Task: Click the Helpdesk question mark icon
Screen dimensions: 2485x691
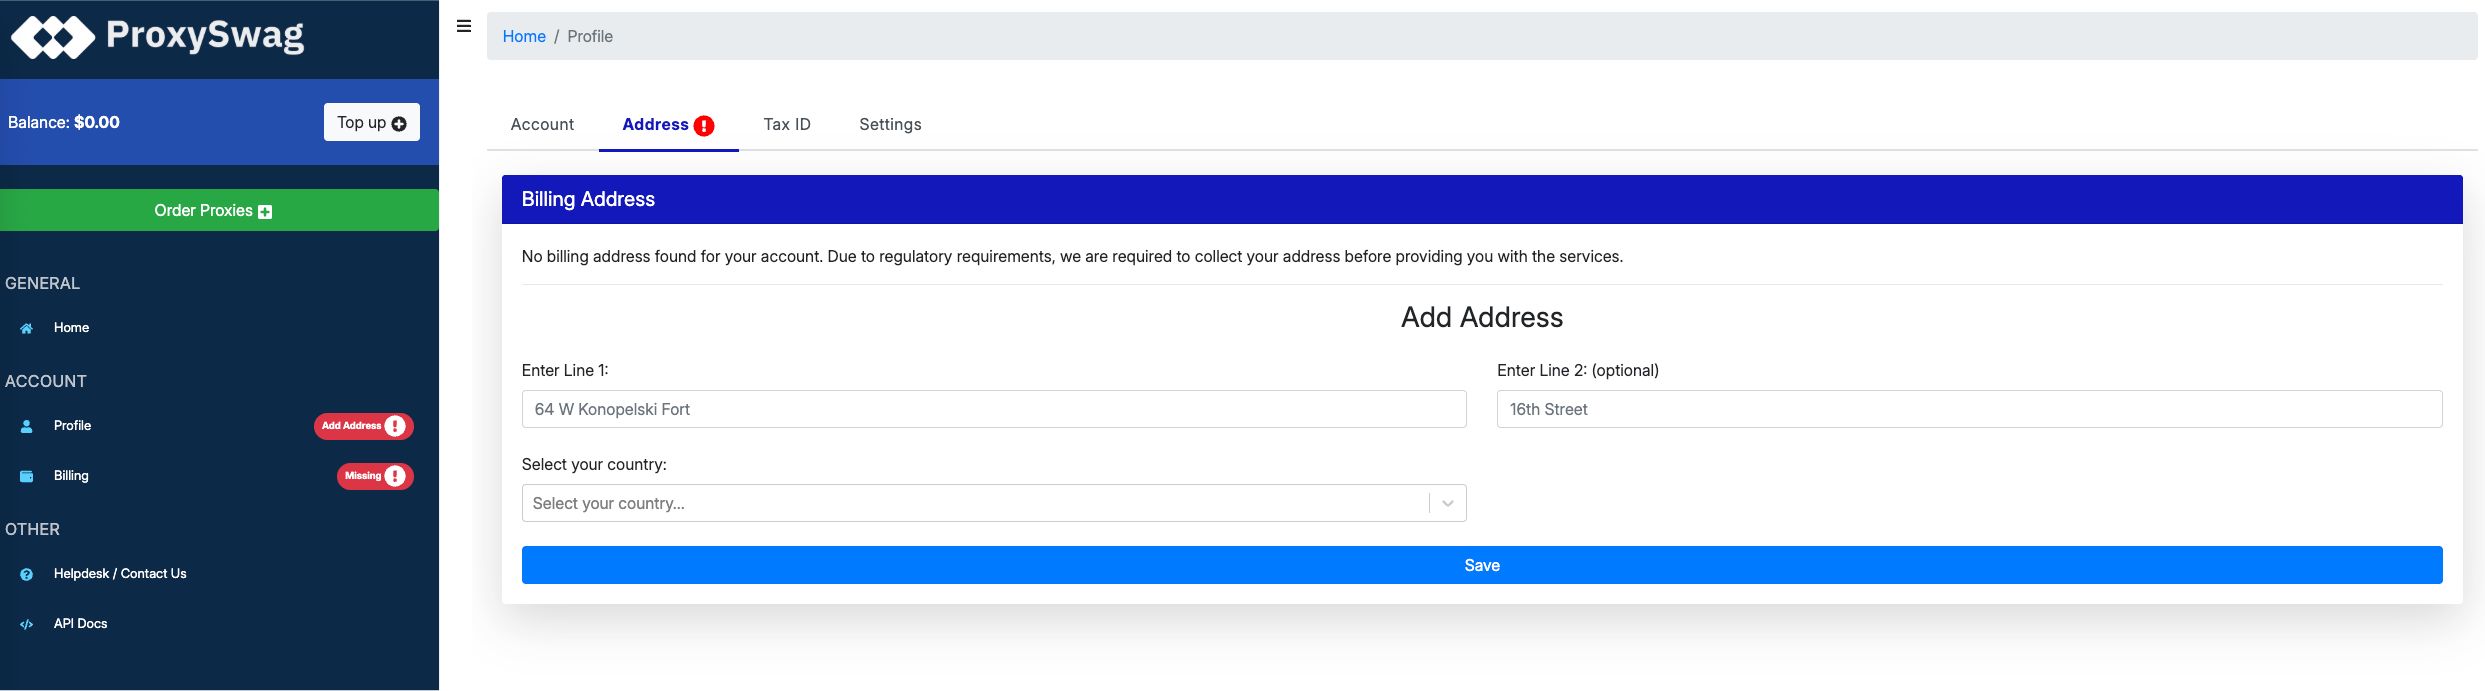Action: pyautogui.click(x=27, y=574)
